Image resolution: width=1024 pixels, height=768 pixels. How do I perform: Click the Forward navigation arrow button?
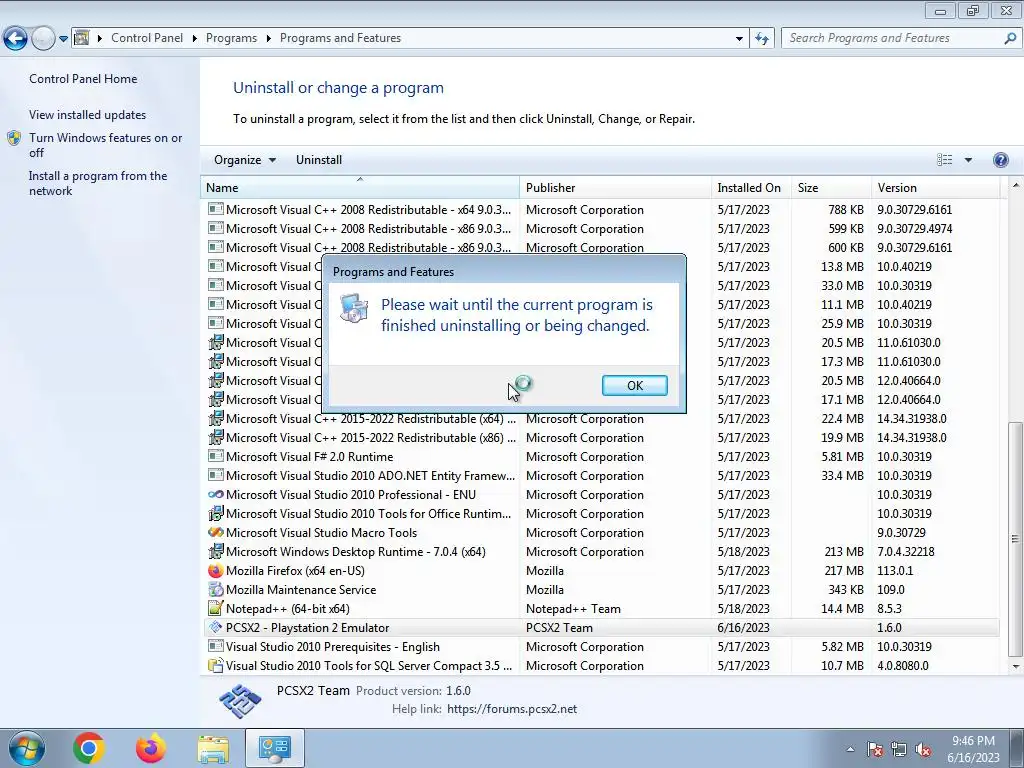tap(43, 38)
